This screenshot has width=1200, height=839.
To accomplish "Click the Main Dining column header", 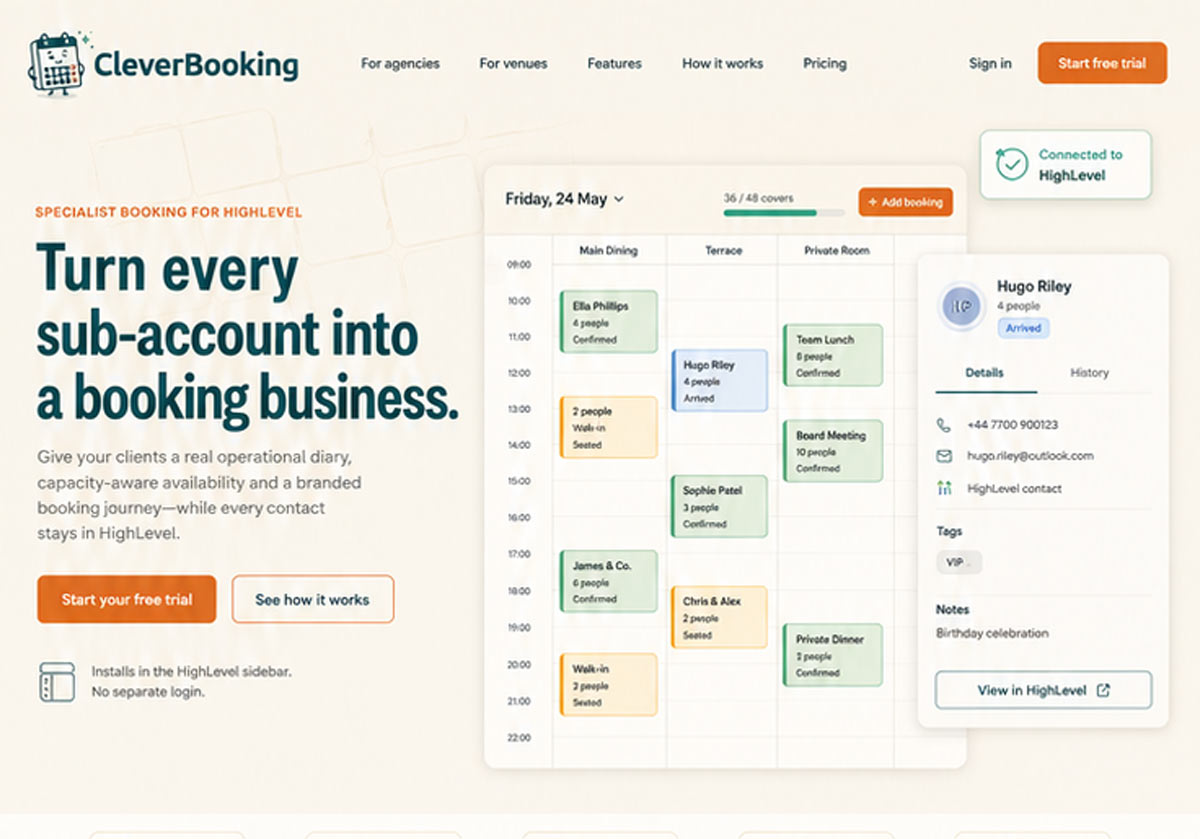I will [608, 250].
